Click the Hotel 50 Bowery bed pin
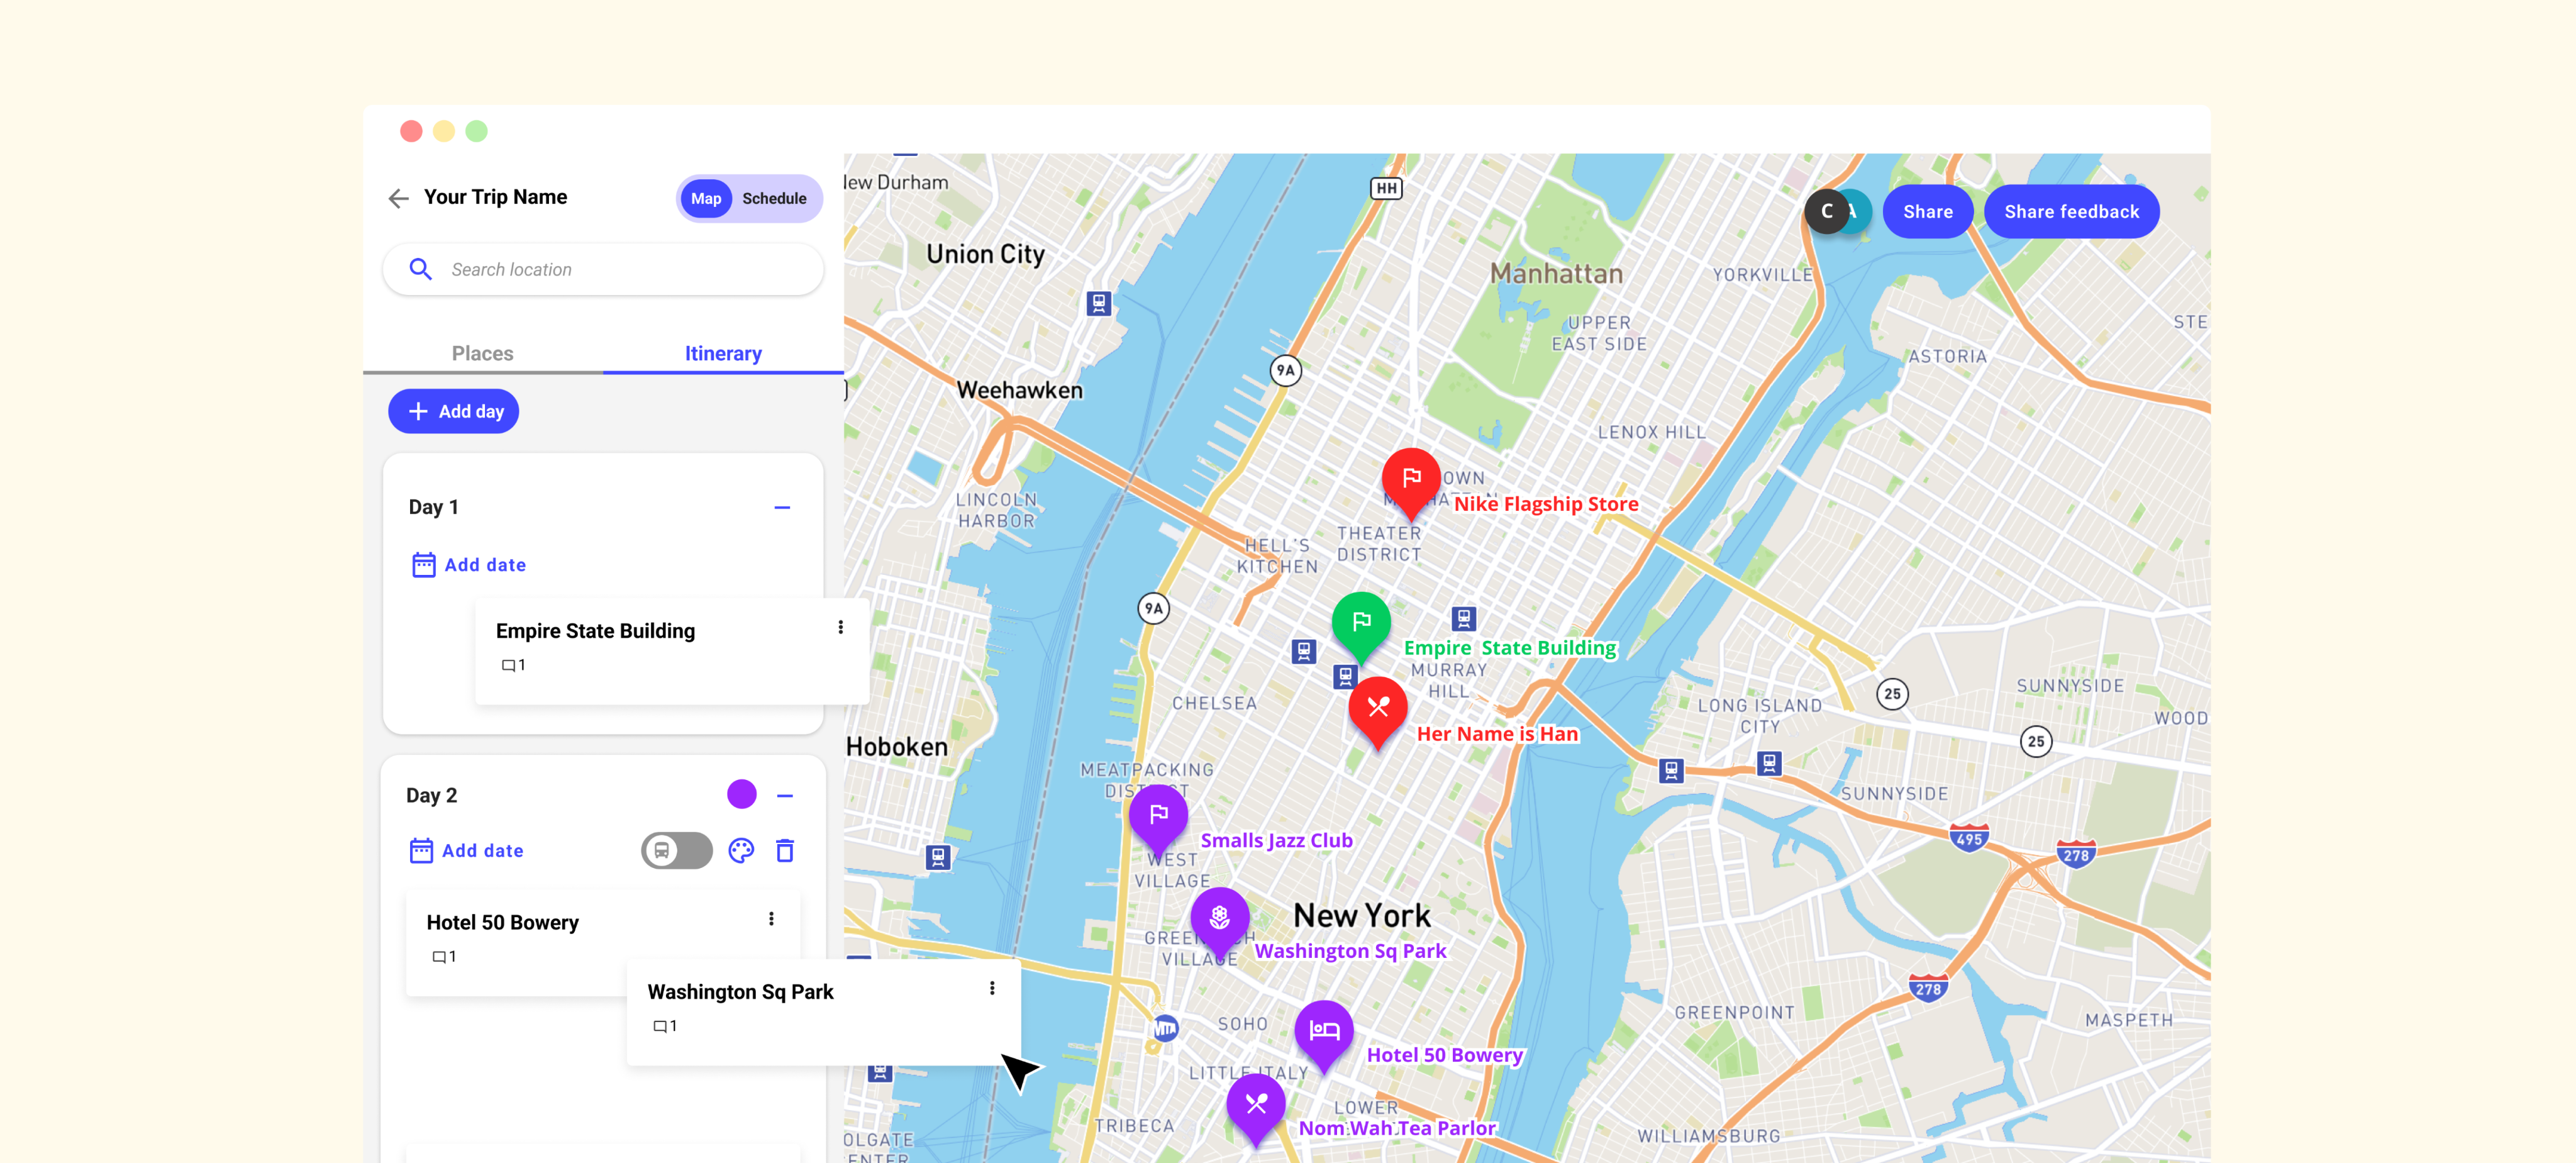Screen dimensions: 2576x1163 1324,1031
